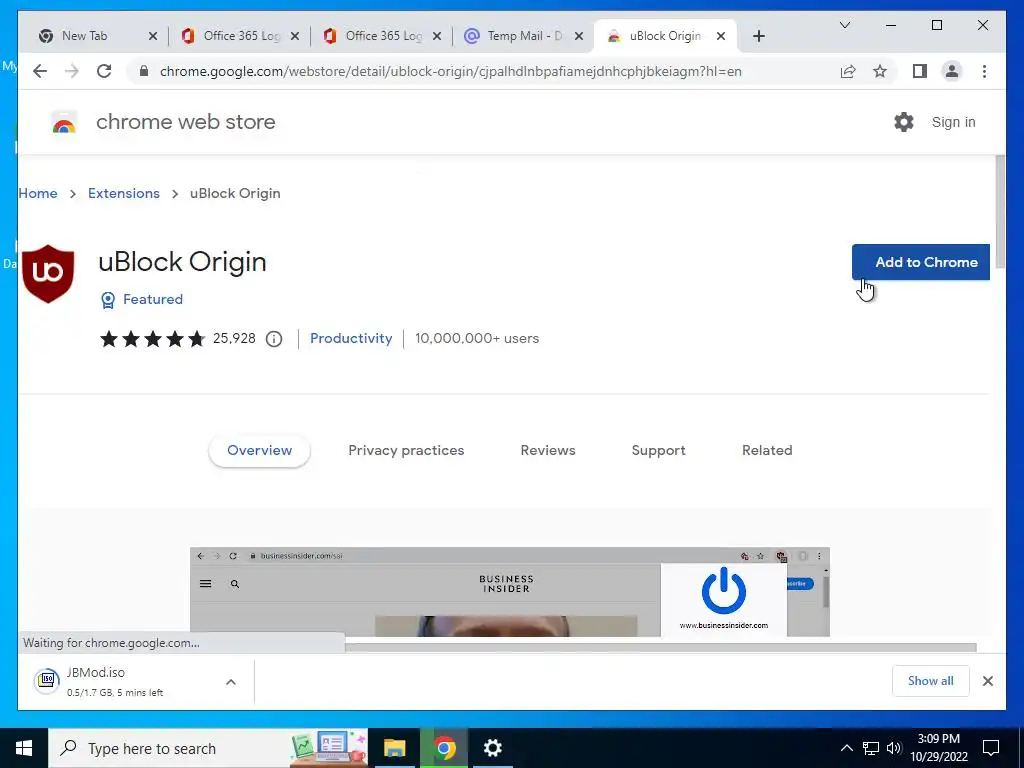Close the uBlock Origin tab
Viewport: 1024px width, 768px height.
click(x=721, y=36)
